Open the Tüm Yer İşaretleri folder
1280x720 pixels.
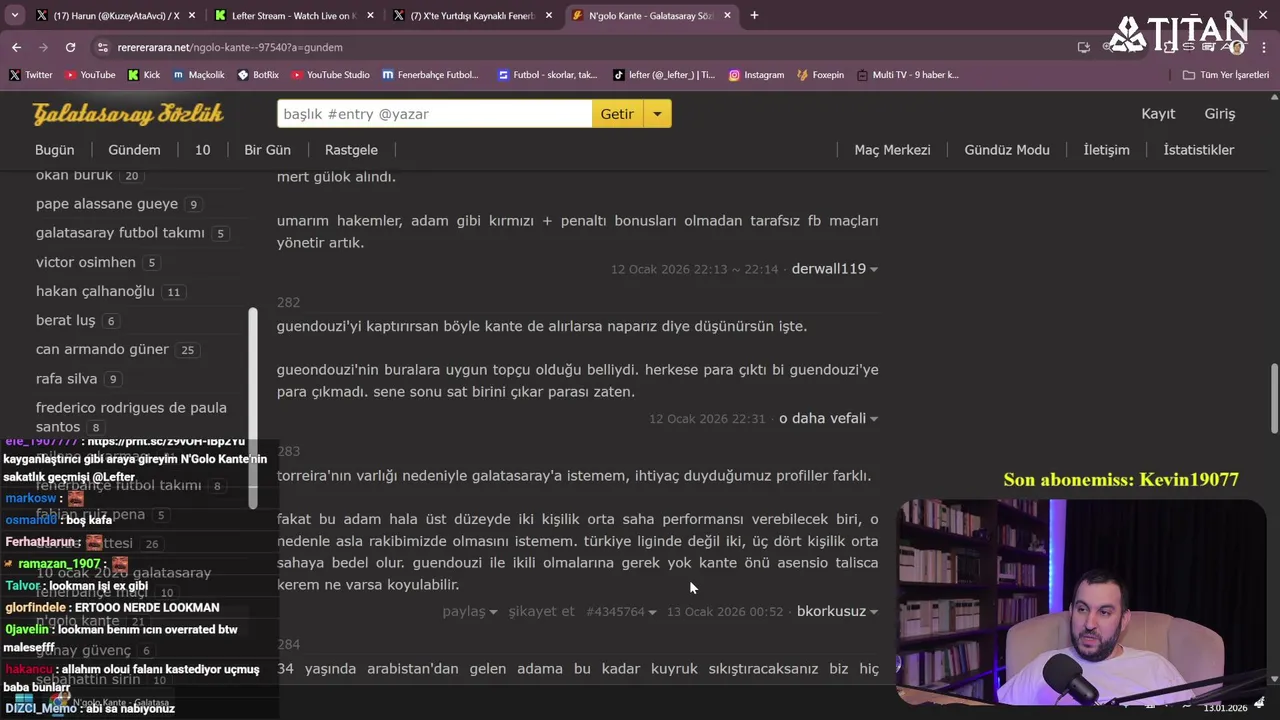1225,75
